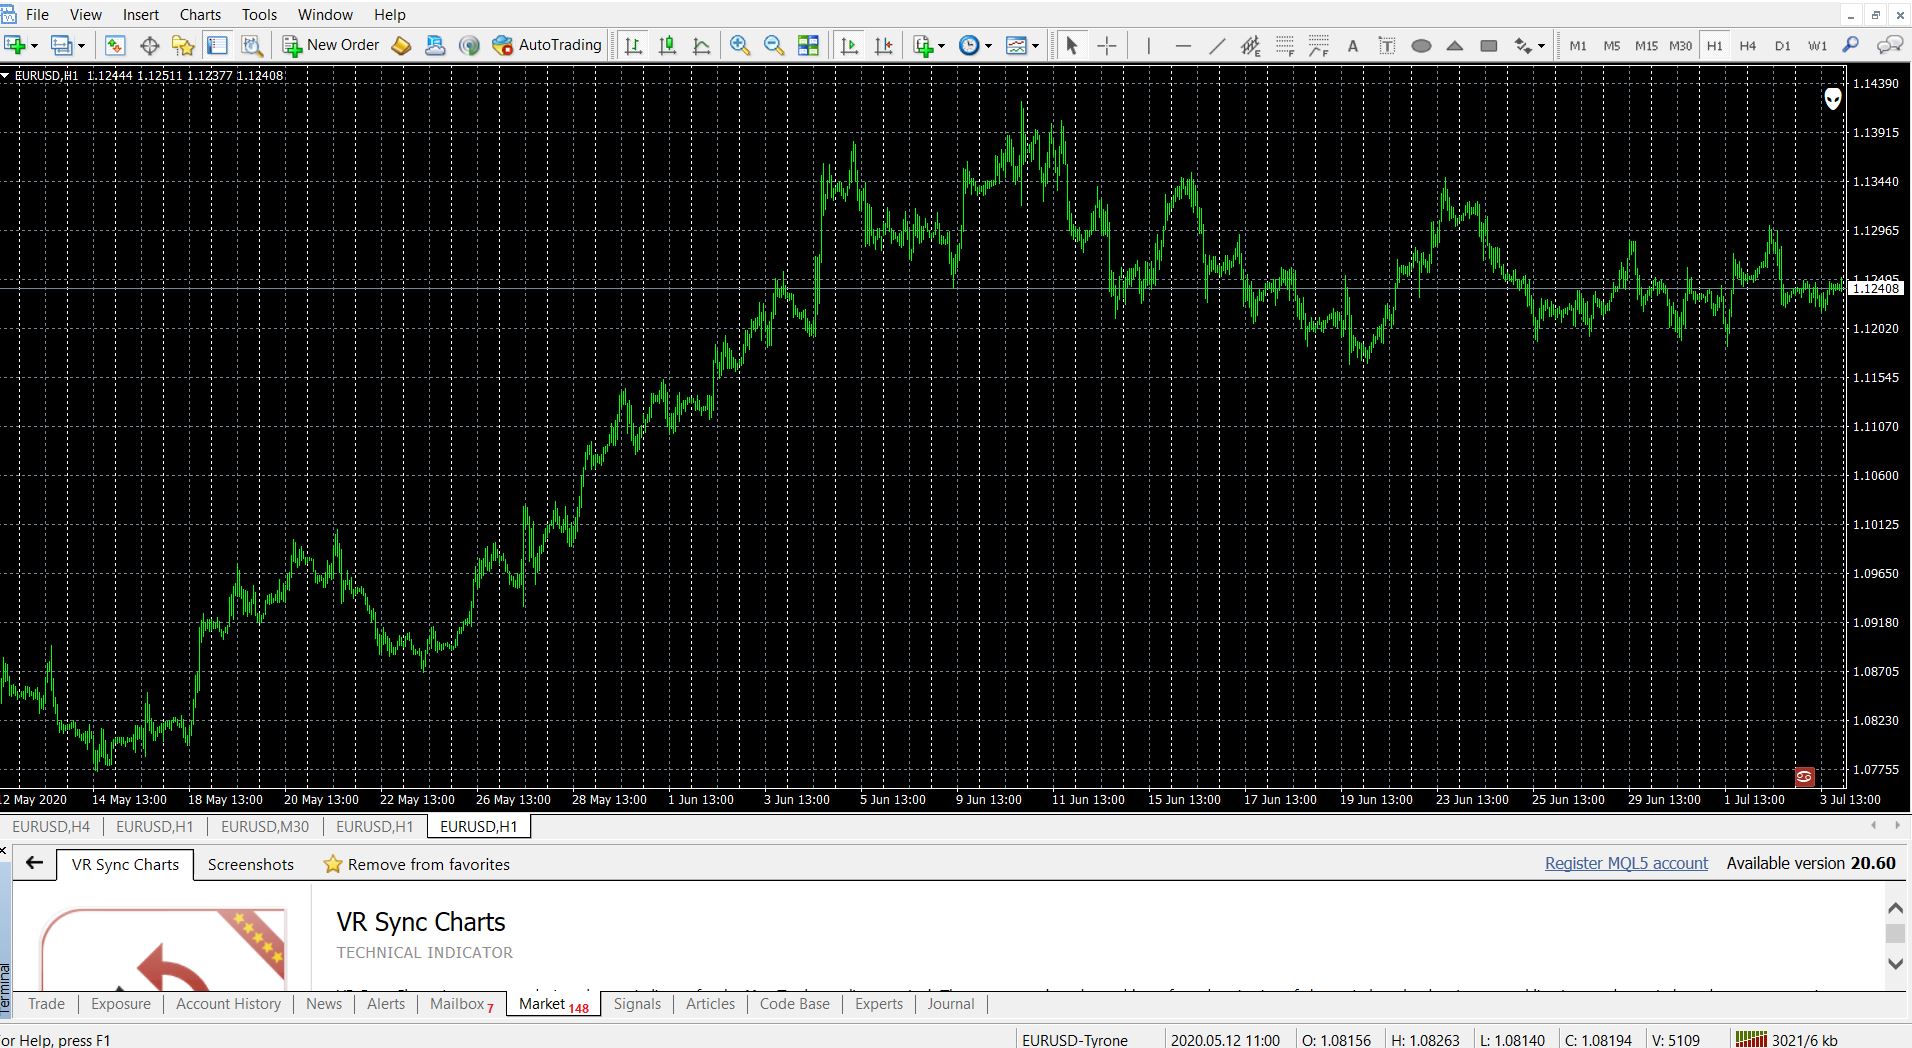Click the VR Sync Charts product thumbnail
This screenshot has height=1048, width=1912.
164,948
